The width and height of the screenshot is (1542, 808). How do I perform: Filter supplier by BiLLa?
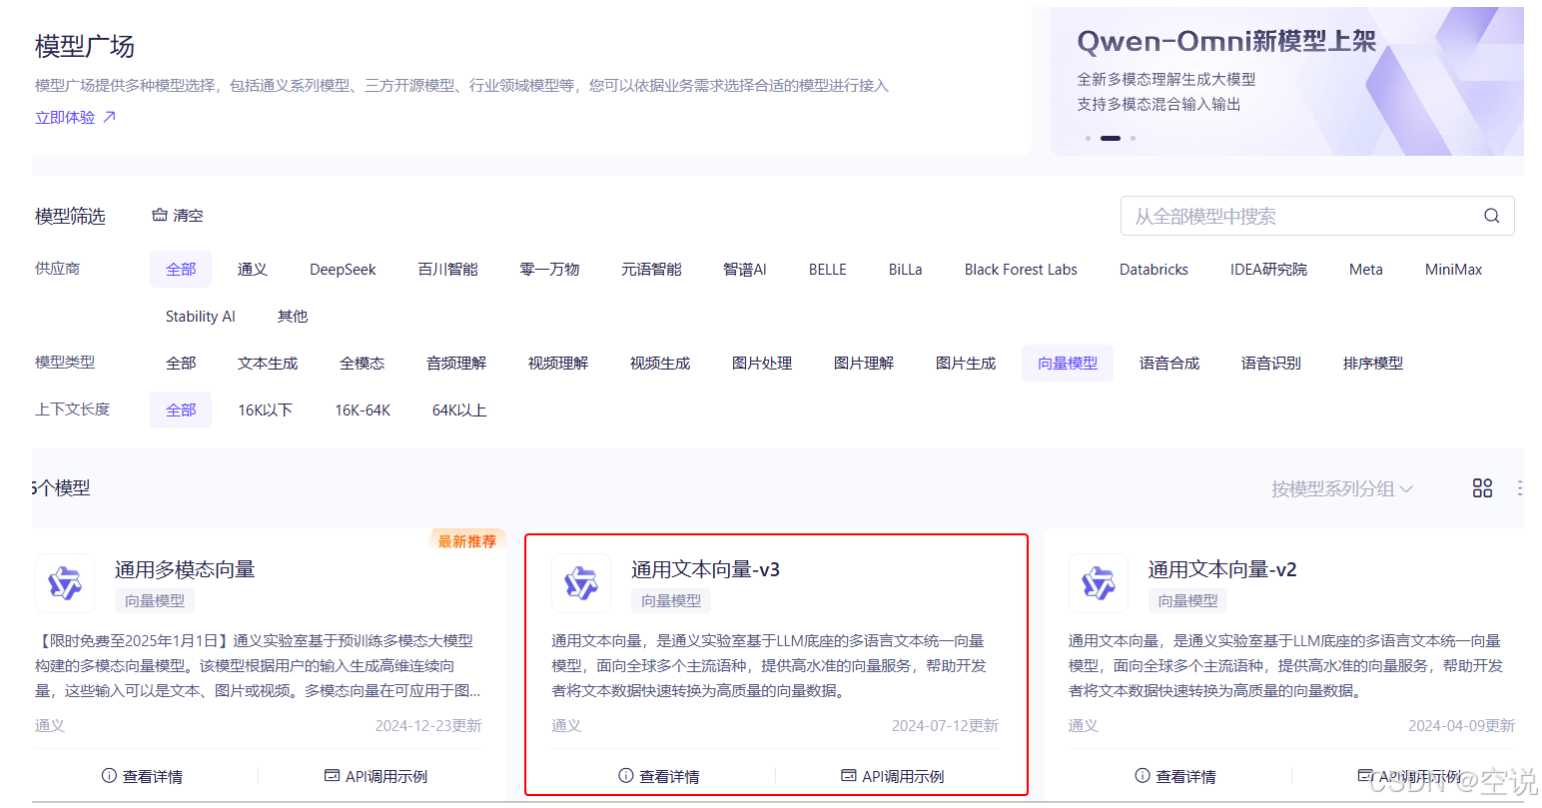[x=906, y=269]
